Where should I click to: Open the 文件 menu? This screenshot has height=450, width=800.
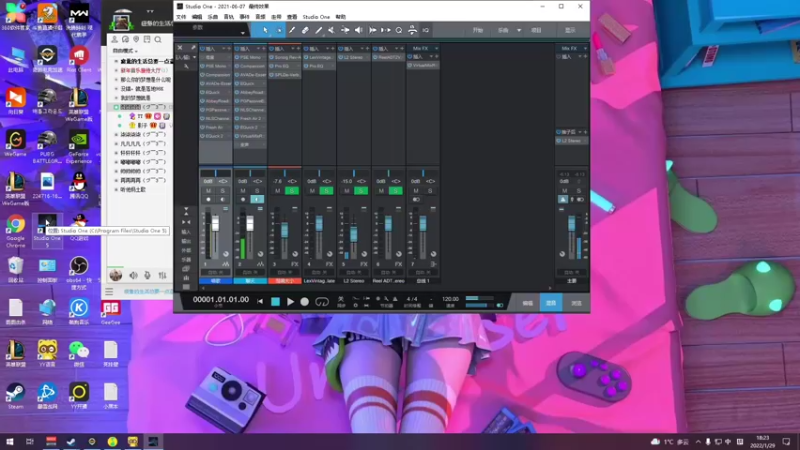click(x=181, y=17)
